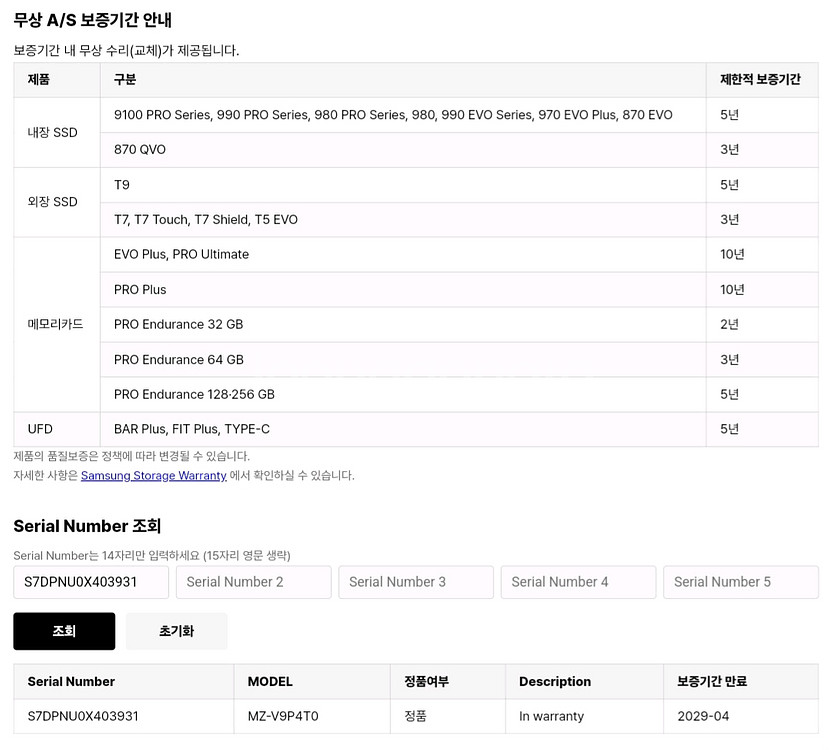This screenshot has height=750, width=831.
Task: Click into the Serial Number 4 field
Action: (578, 582)
